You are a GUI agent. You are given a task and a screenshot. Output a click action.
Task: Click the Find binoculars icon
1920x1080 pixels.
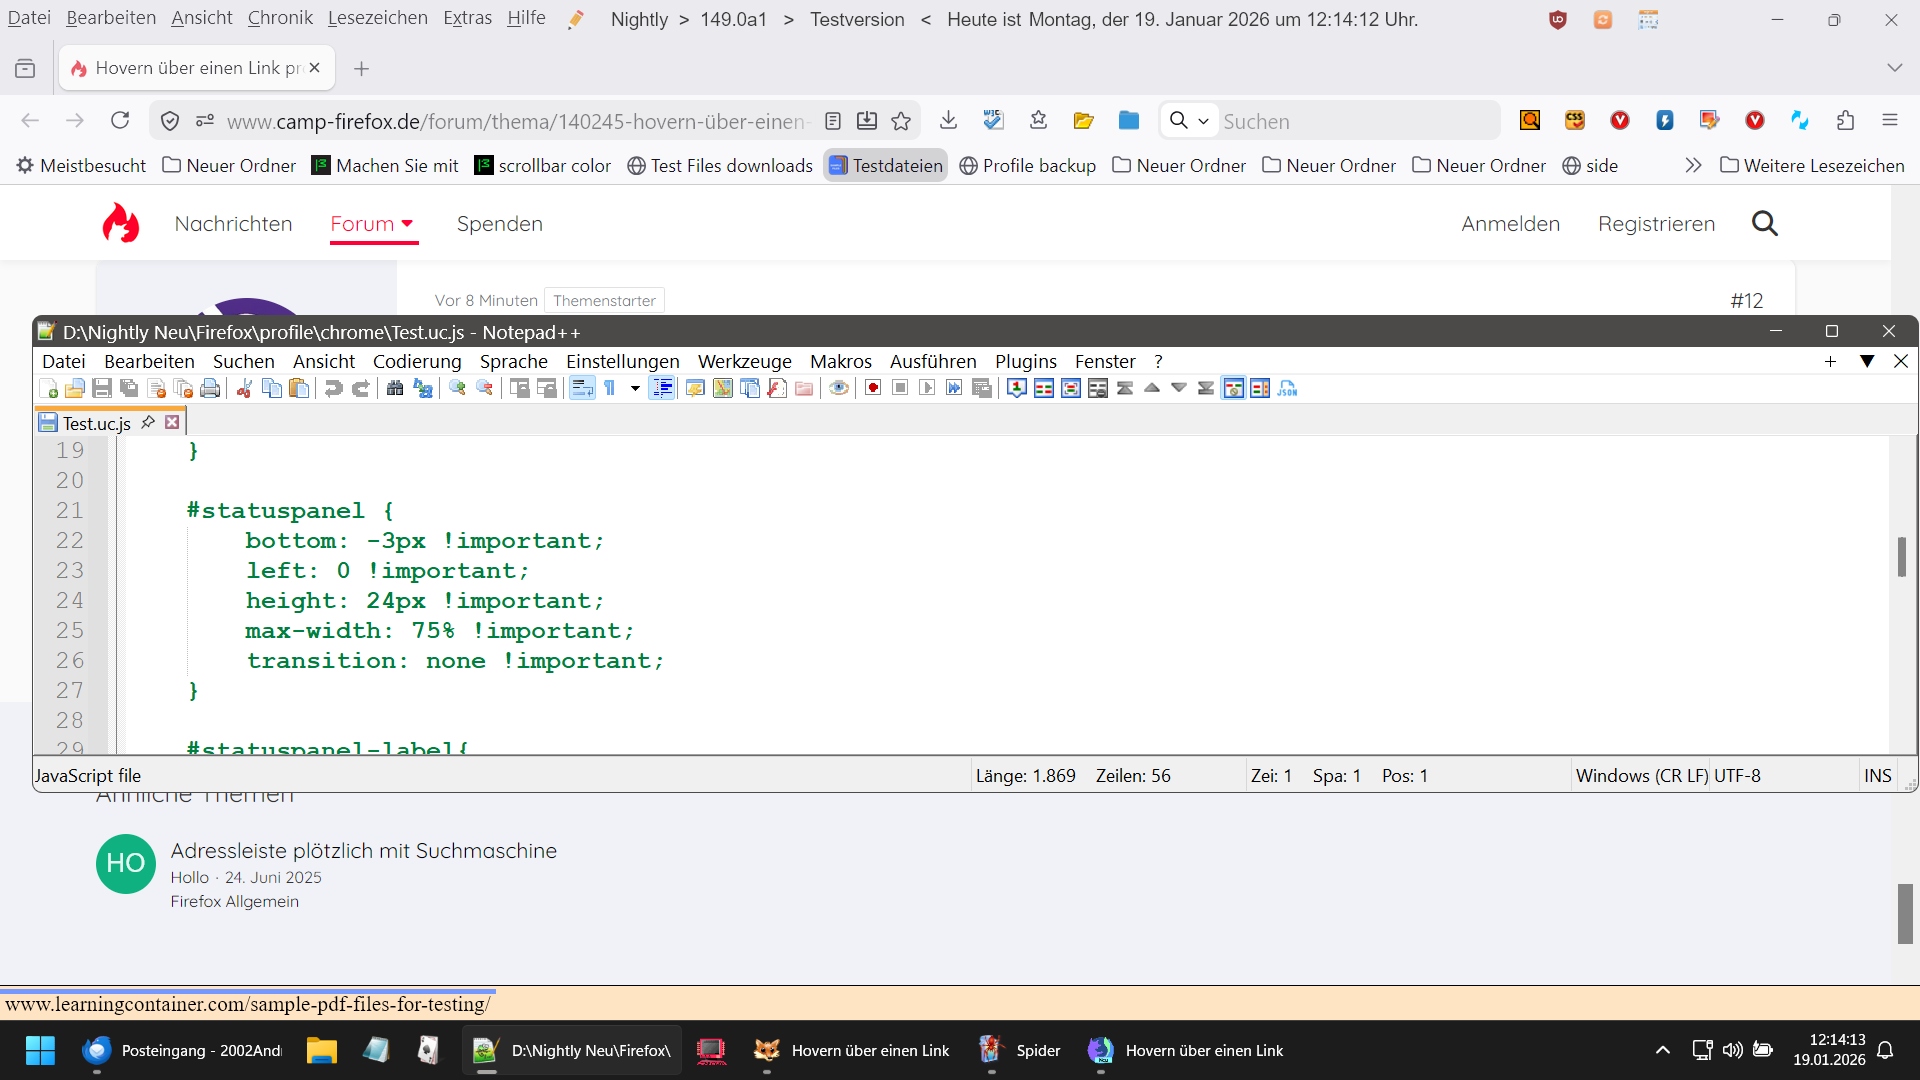(395, 388)
